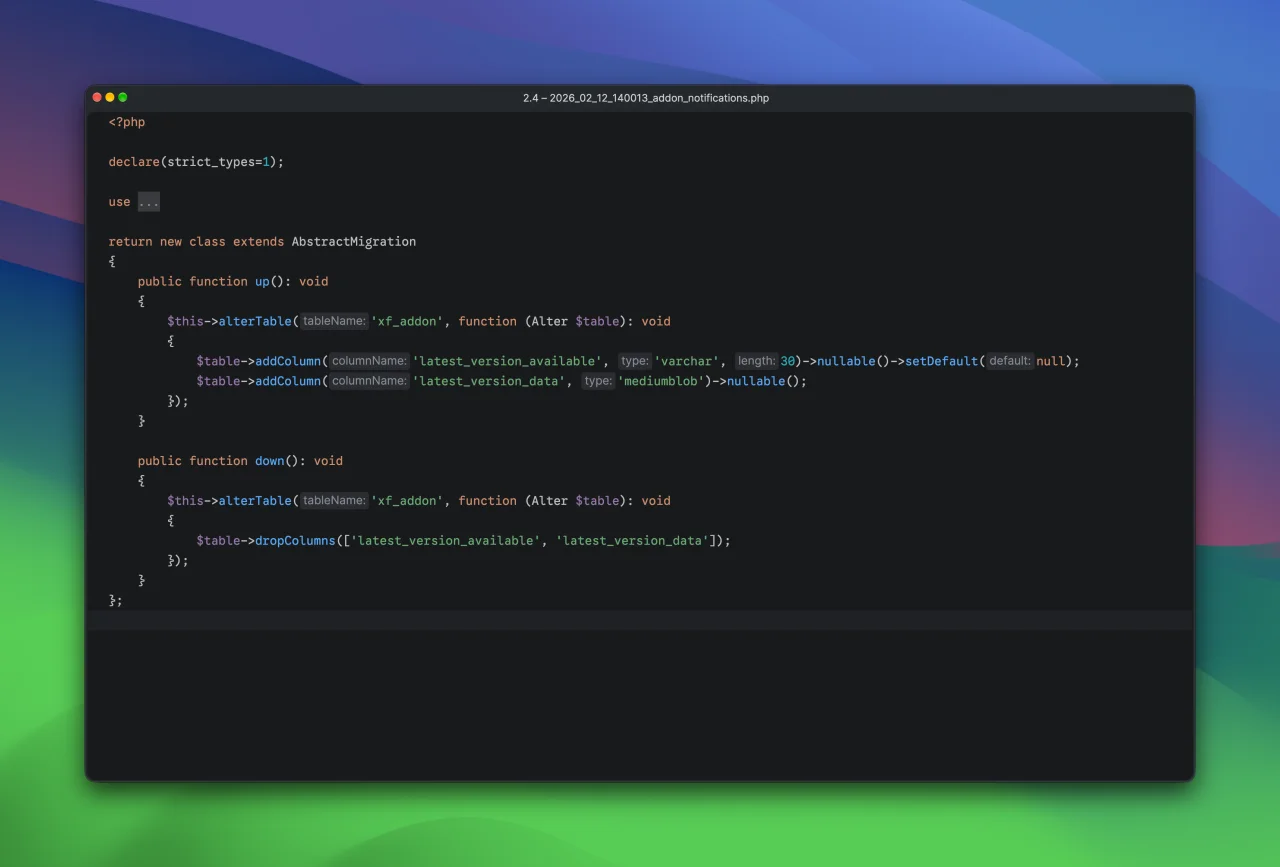Click 'latest_version_available' in the addColumn line
The image size is (1280, 867).
pyautogui.click(x=507, y=361)
